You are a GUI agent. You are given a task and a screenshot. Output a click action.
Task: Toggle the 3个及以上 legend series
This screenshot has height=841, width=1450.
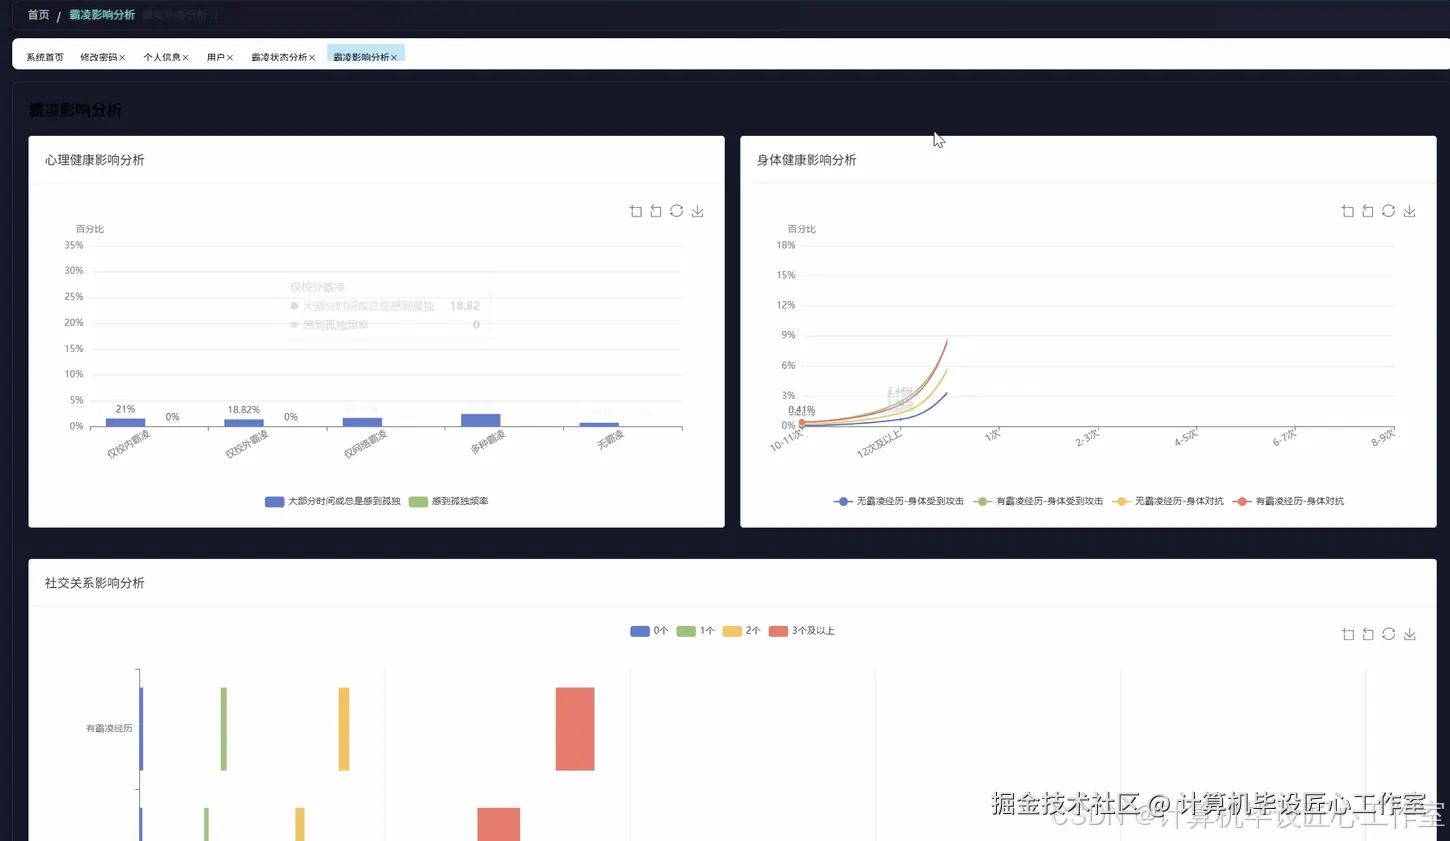tap(801, 631)
